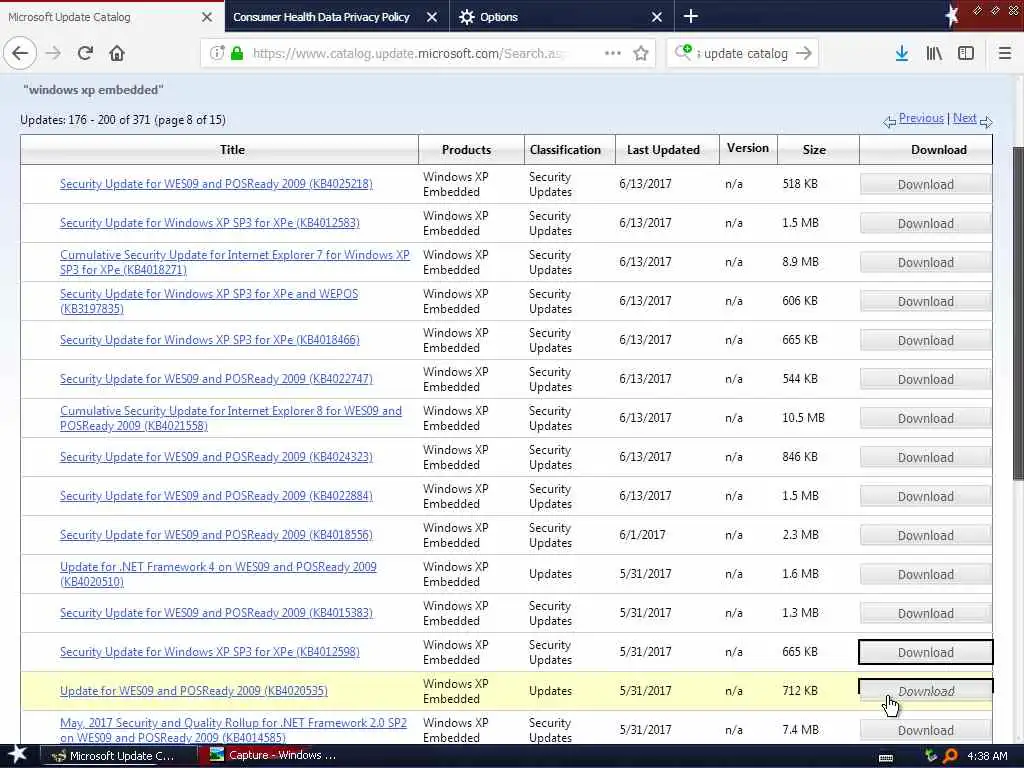Open the hamburger application menu
Screen dimensions: 1024x768
1005,54
